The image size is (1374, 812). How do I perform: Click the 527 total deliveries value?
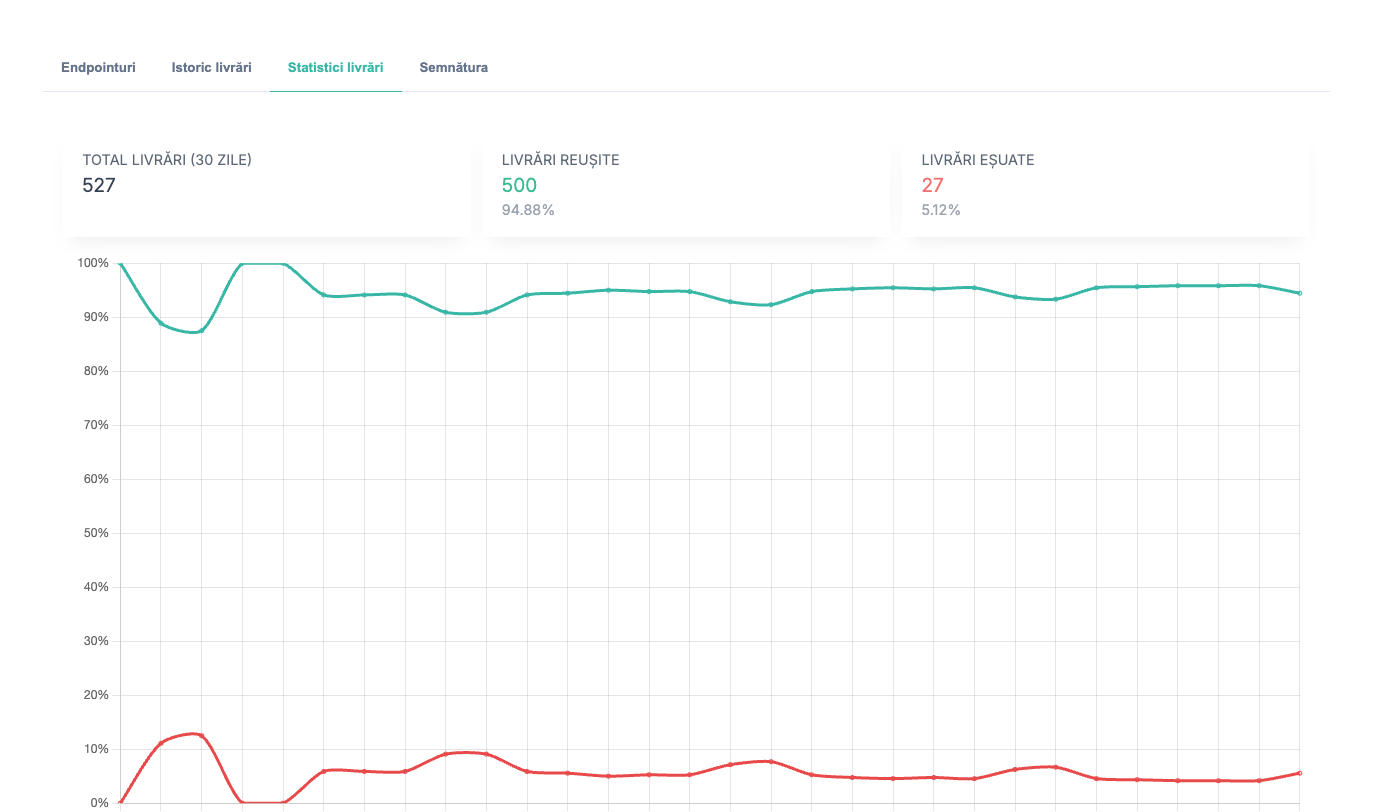[99, 185]
